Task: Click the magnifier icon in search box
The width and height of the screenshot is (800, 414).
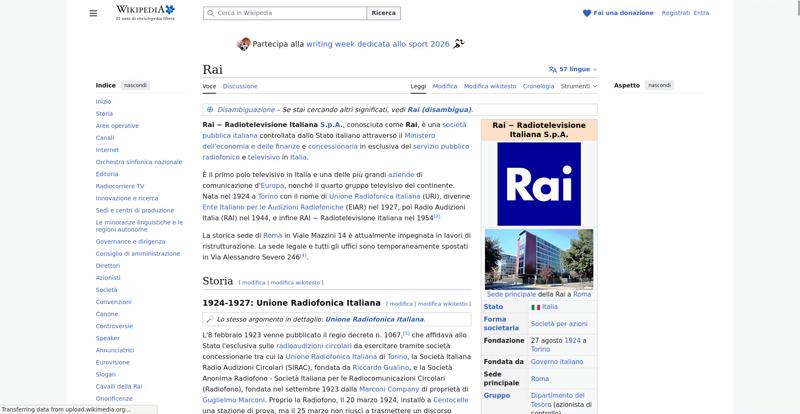Action: click(210, 13)
